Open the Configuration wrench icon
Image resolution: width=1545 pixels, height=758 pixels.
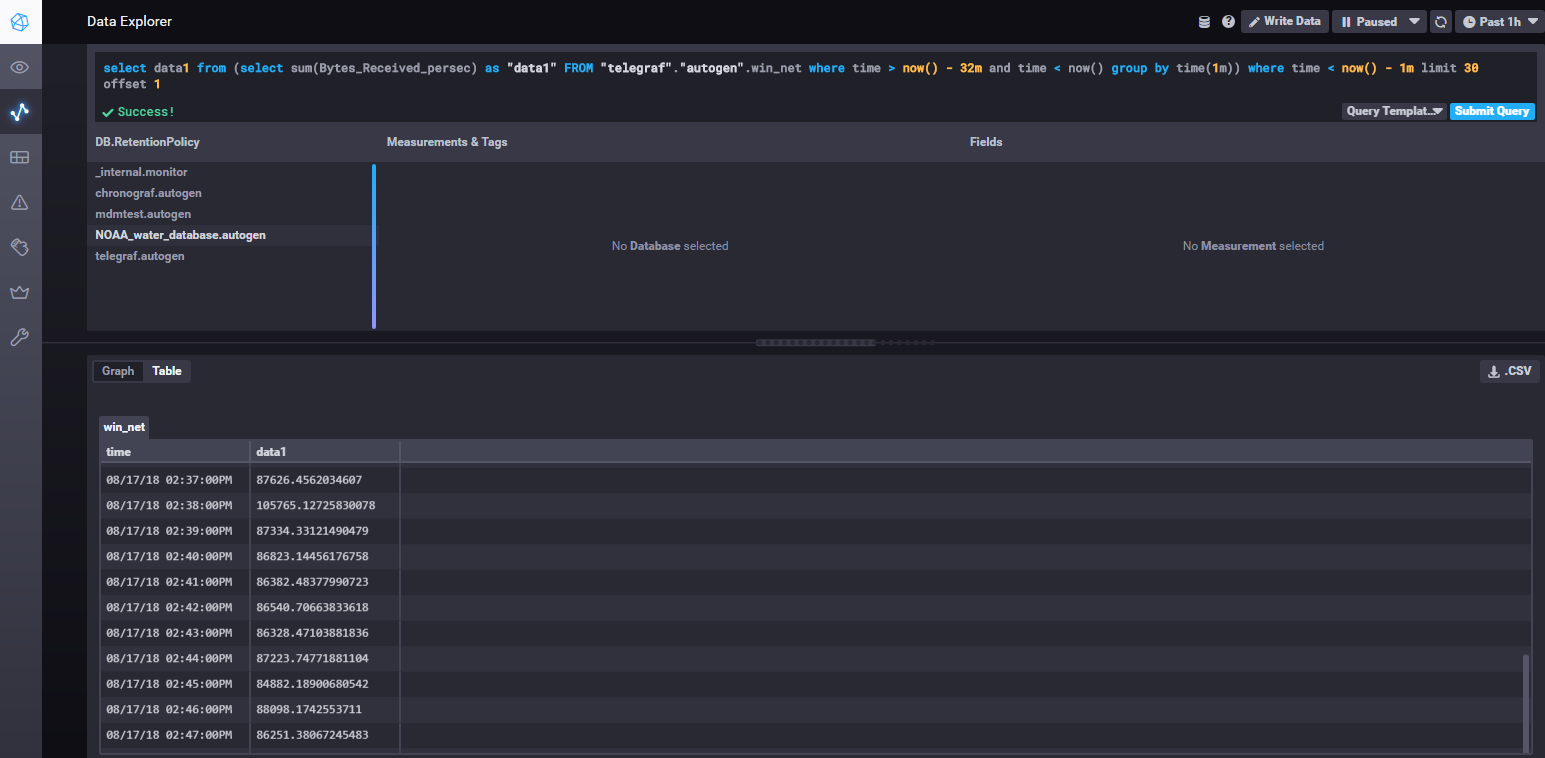[20, 337]
